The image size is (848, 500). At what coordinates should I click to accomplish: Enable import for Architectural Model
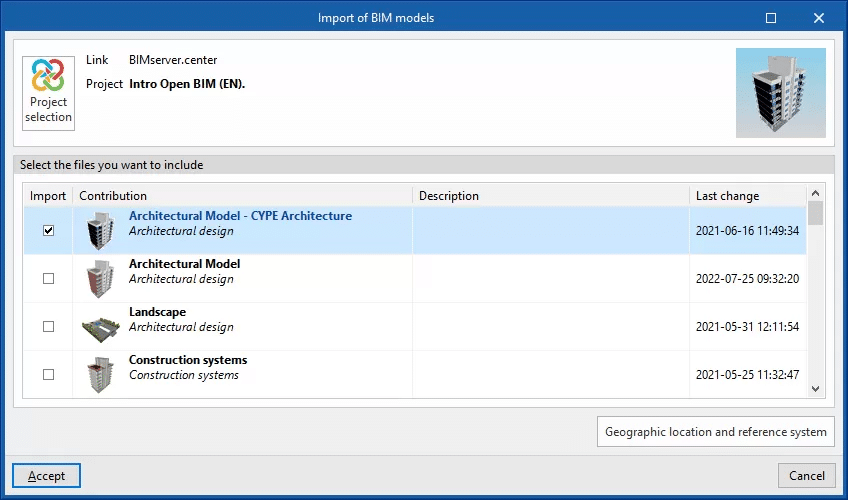(x=49, y=279)
